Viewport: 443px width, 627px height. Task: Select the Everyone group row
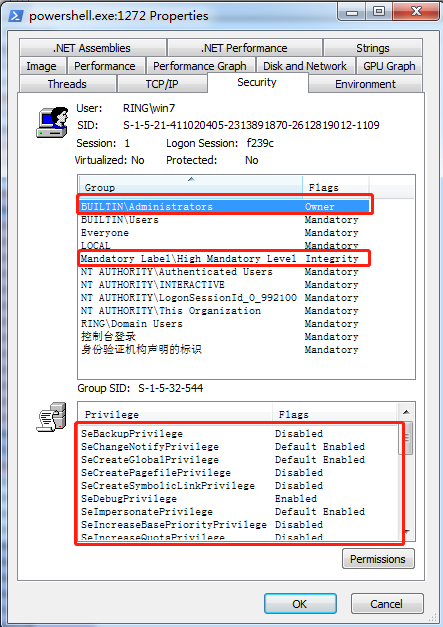[224, 233]
